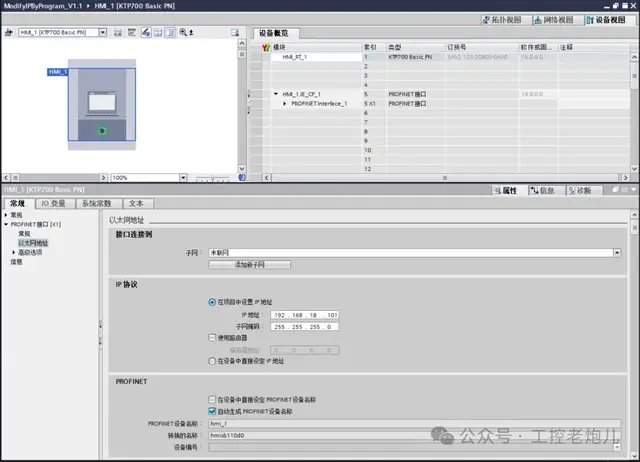Switch to 网络视图 network view tab
Viewport: 640px width, 462px height.
(x=558, y=20)
